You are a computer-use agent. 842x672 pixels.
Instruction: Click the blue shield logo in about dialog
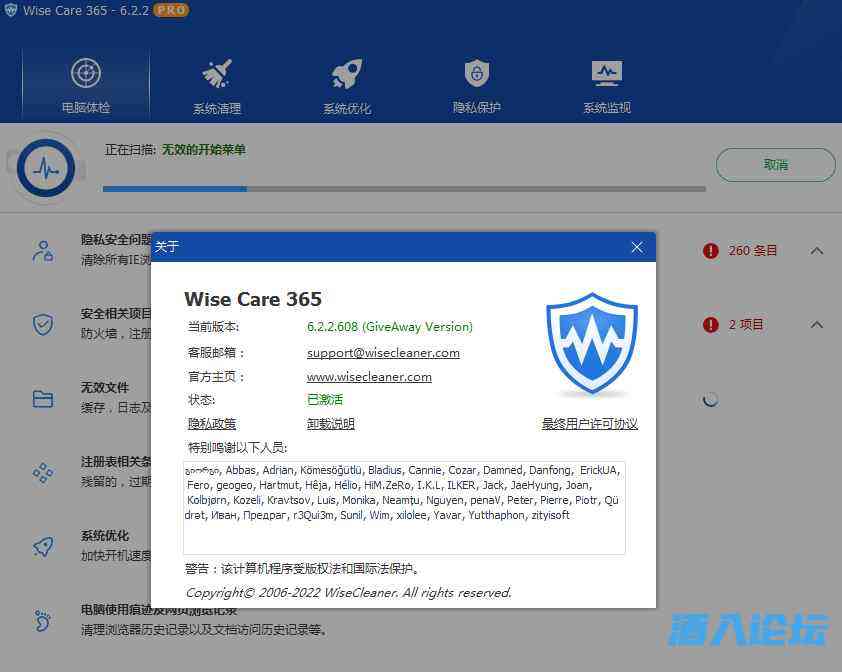pyautogui.click(x=592, y=344)
